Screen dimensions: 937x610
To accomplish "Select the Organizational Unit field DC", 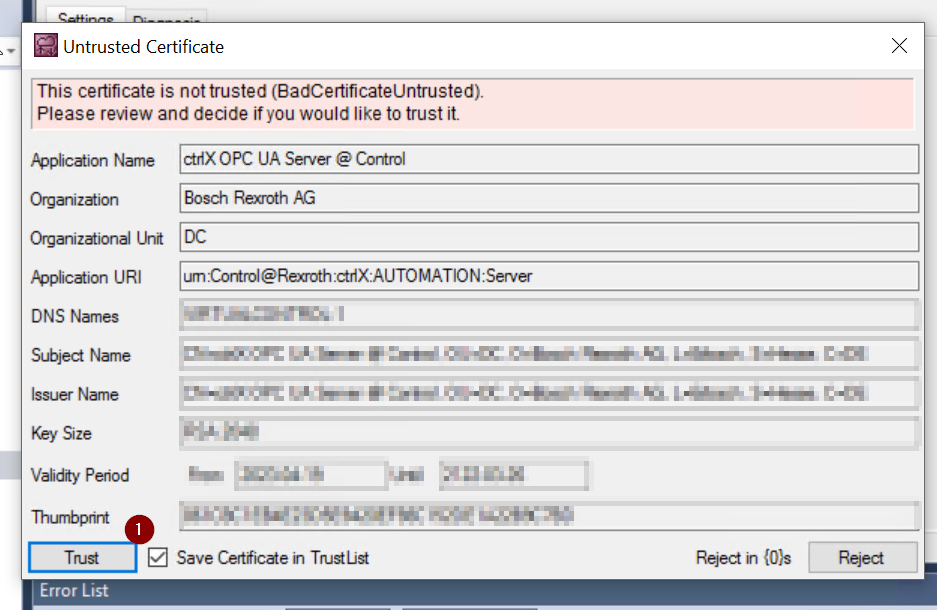I will (549, 237).
